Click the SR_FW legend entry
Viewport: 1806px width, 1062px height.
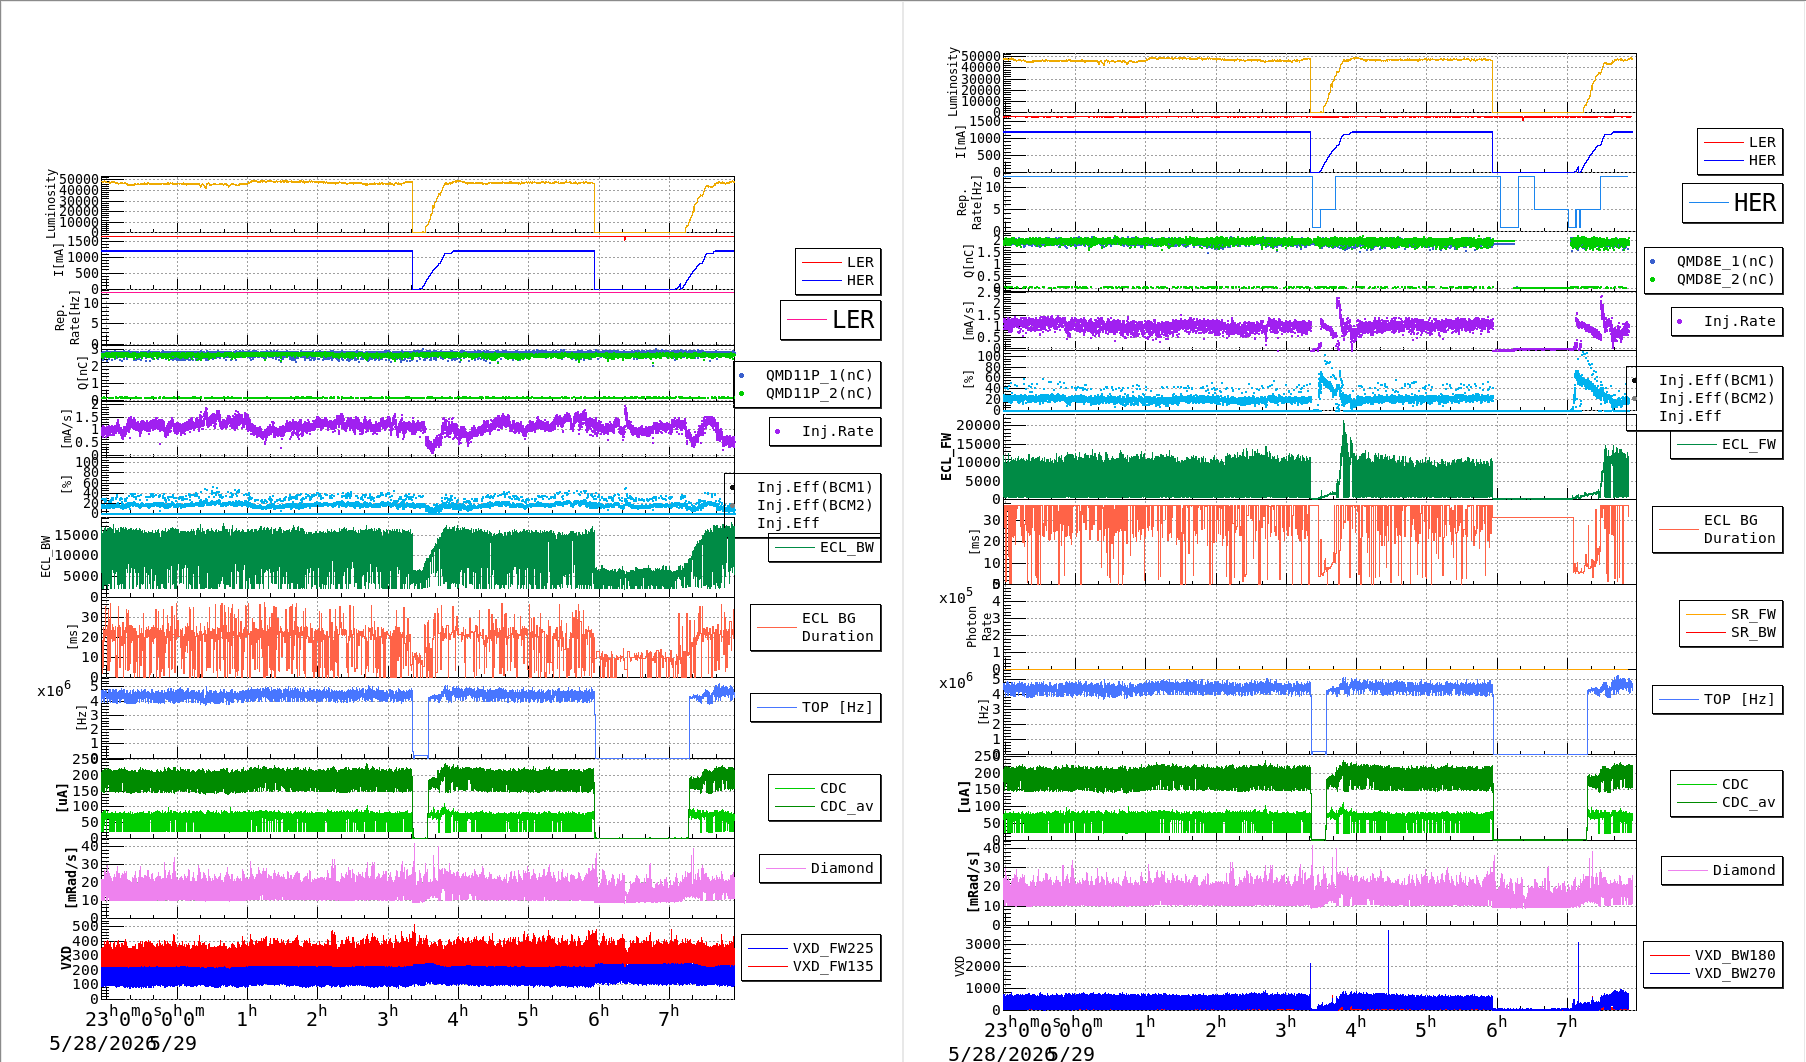click(1732, 615)
